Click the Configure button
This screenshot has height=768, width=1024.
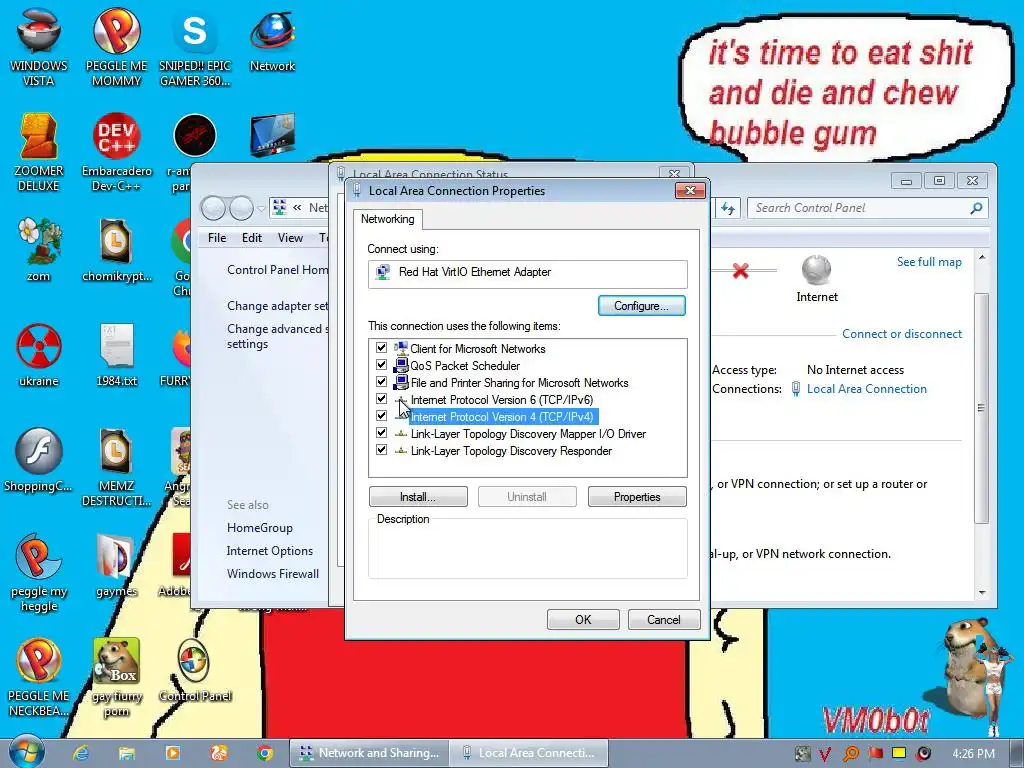pos(641,306)
